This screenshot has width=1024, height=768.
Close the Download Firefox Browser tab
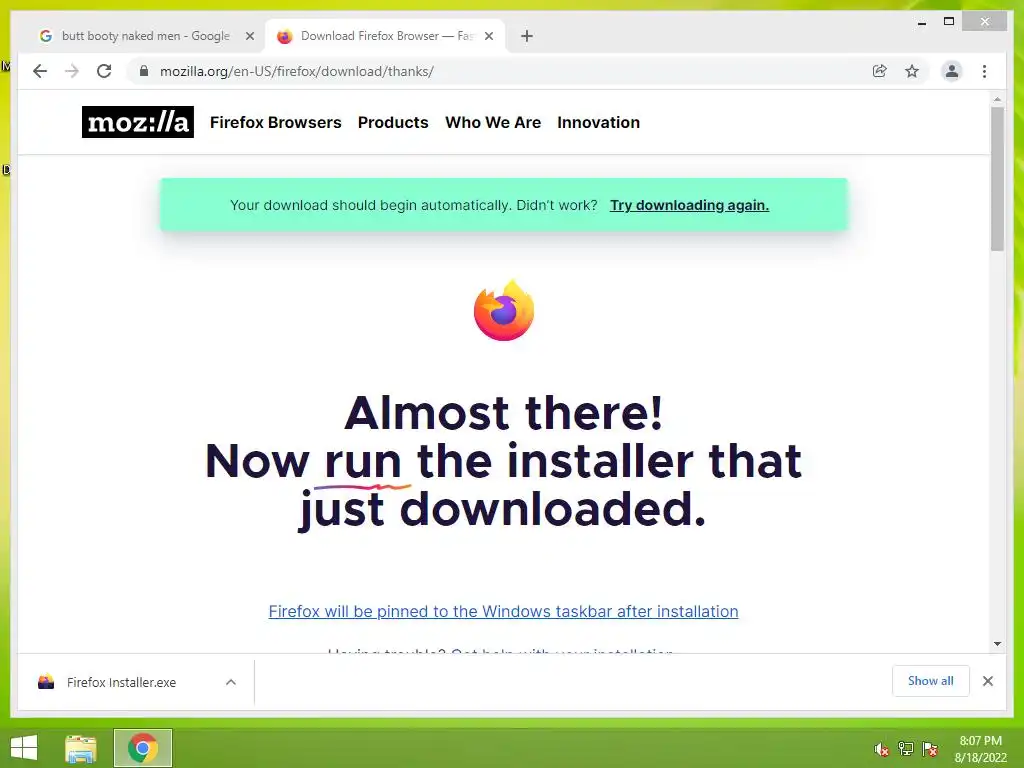(x=488, y=37)
